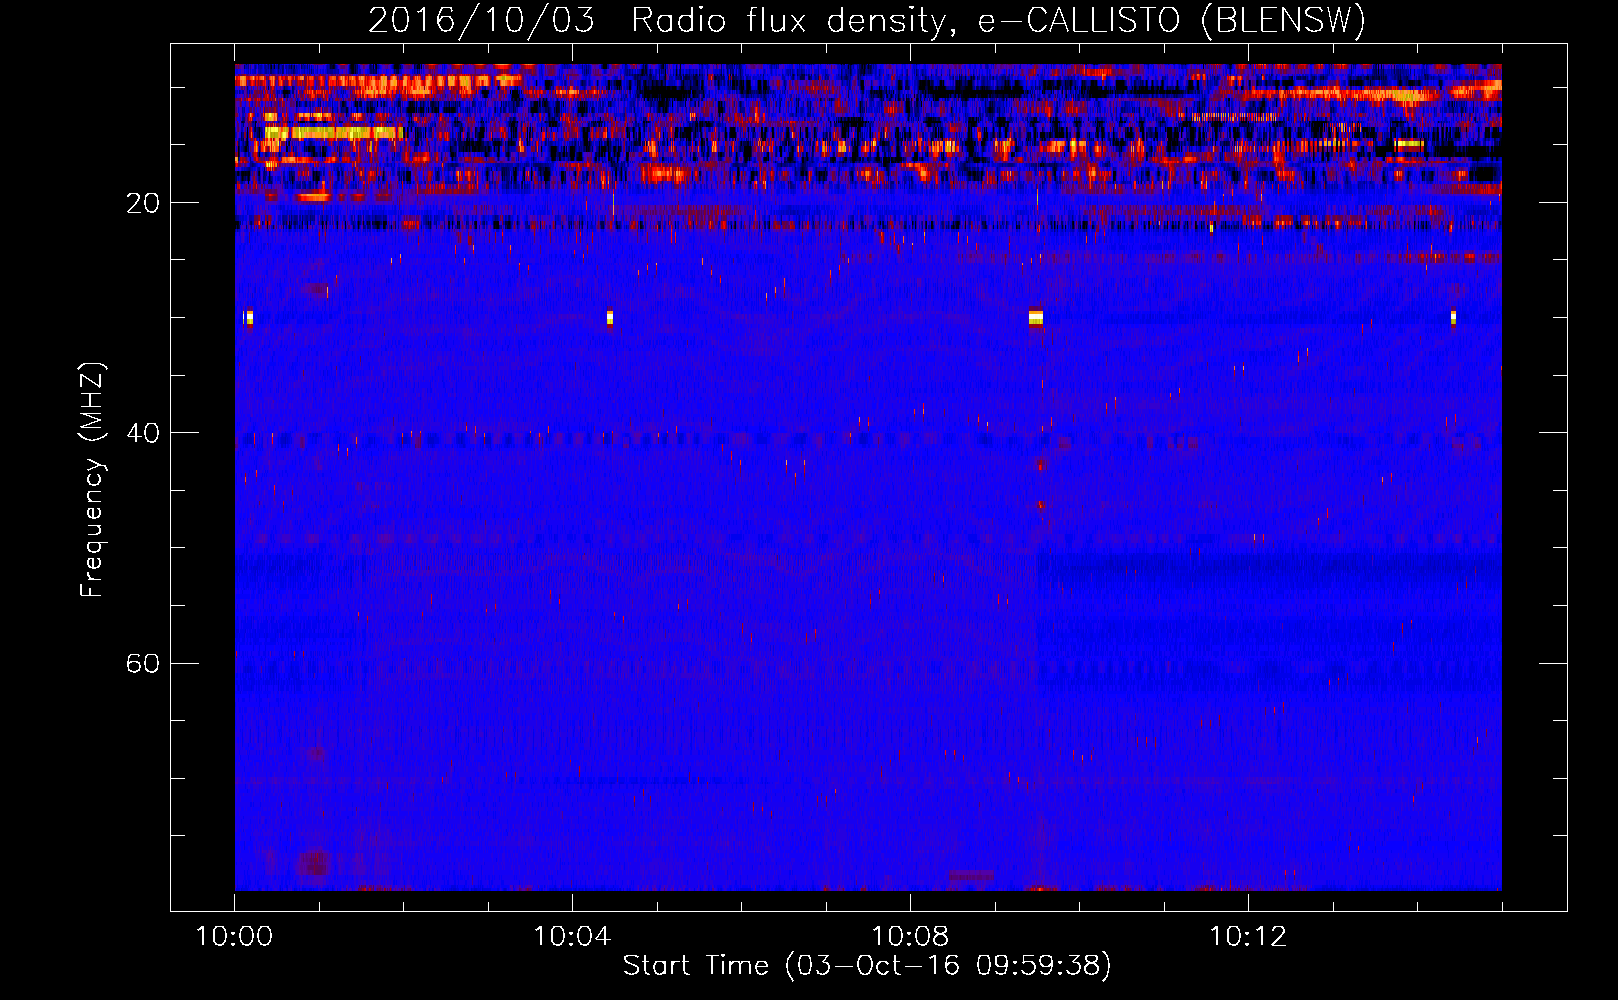Click the date "2016/10/03" in title
1618x1000 pixels.
481,21
